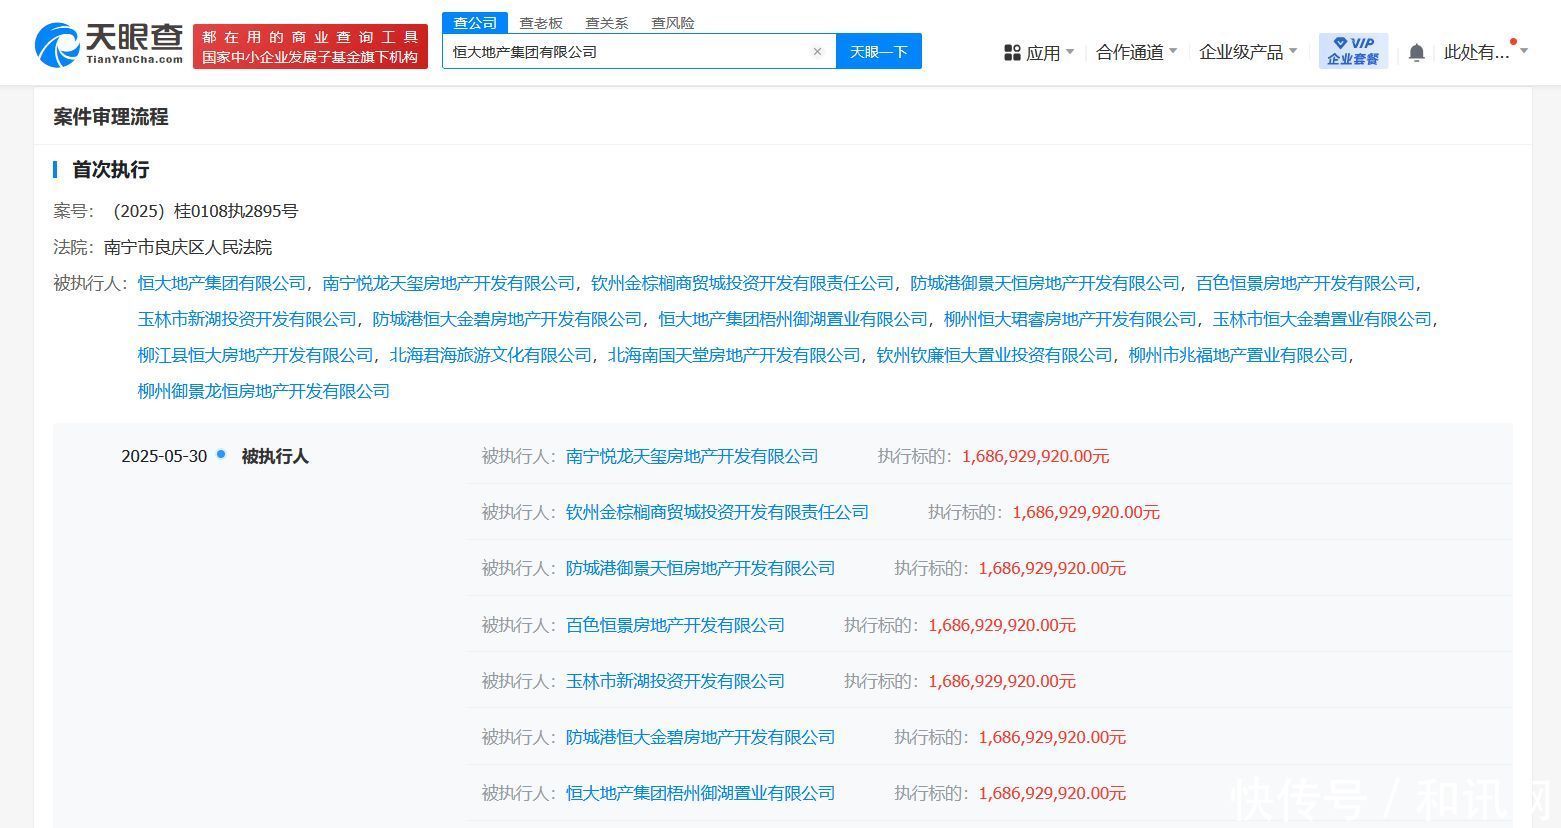Open notifications bell icon
This screenshot has height=828, width=1561.
pyautogui.click(x=1416, y=52)
